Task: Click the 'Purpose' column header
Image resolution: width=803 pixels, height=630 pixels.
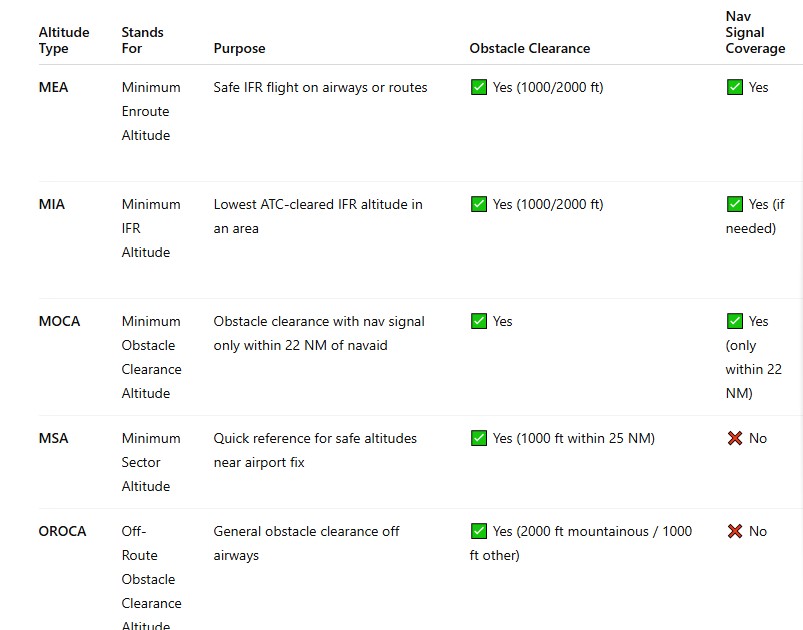Action: point(239,49)
